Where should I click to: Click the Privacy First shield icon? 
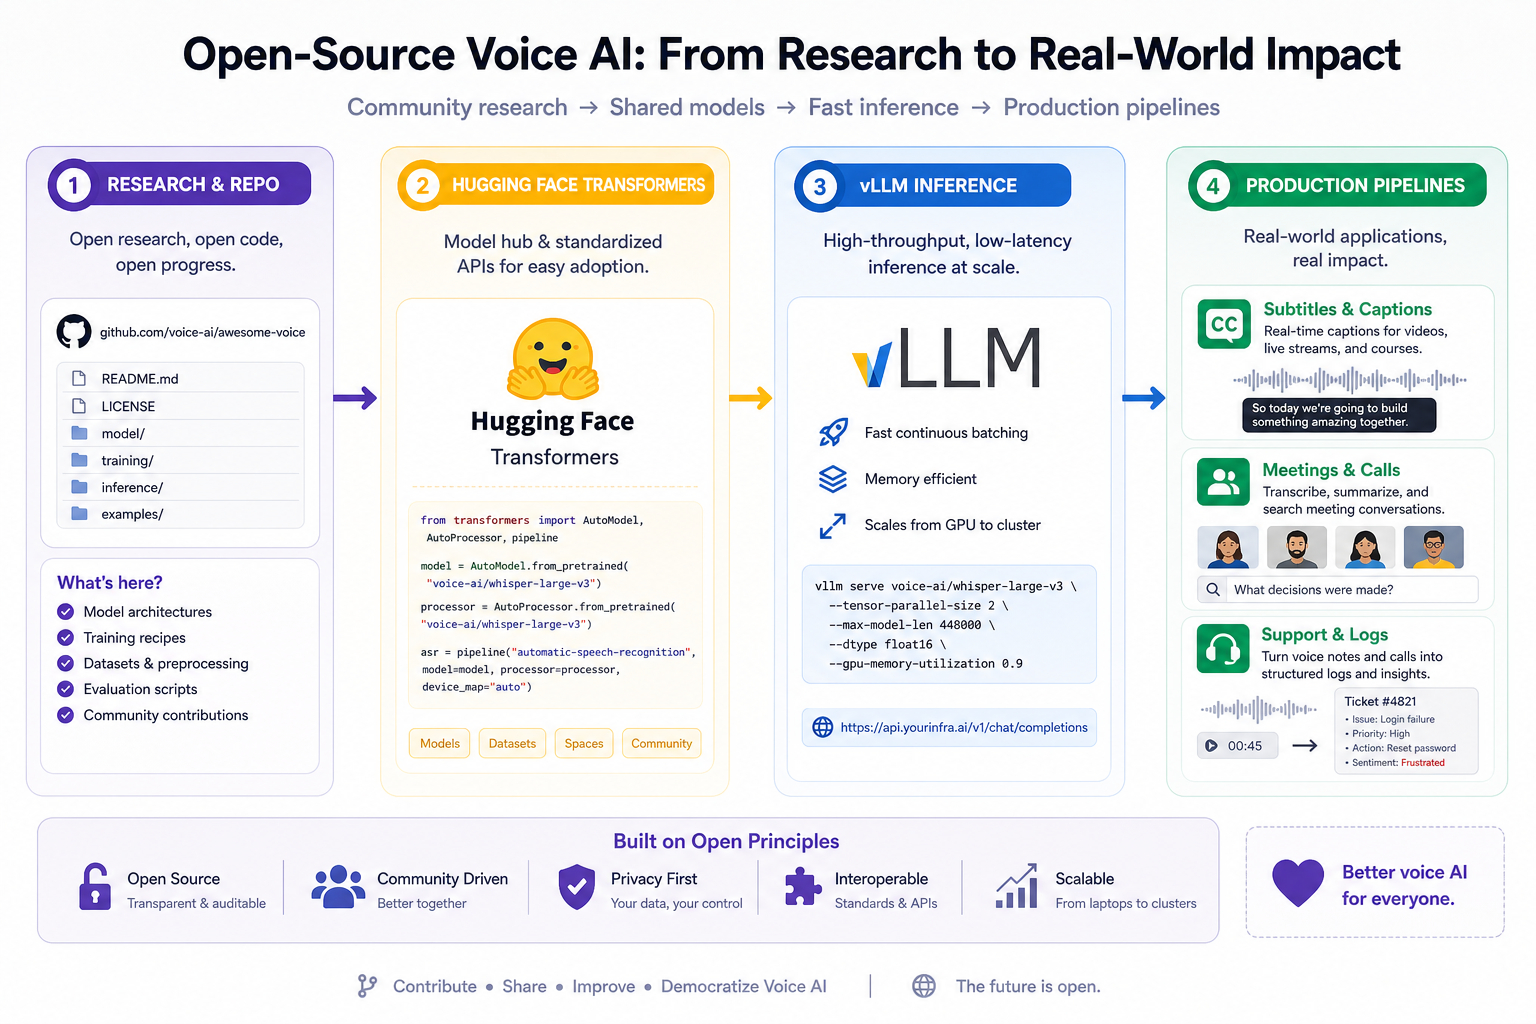pos(576,886)
